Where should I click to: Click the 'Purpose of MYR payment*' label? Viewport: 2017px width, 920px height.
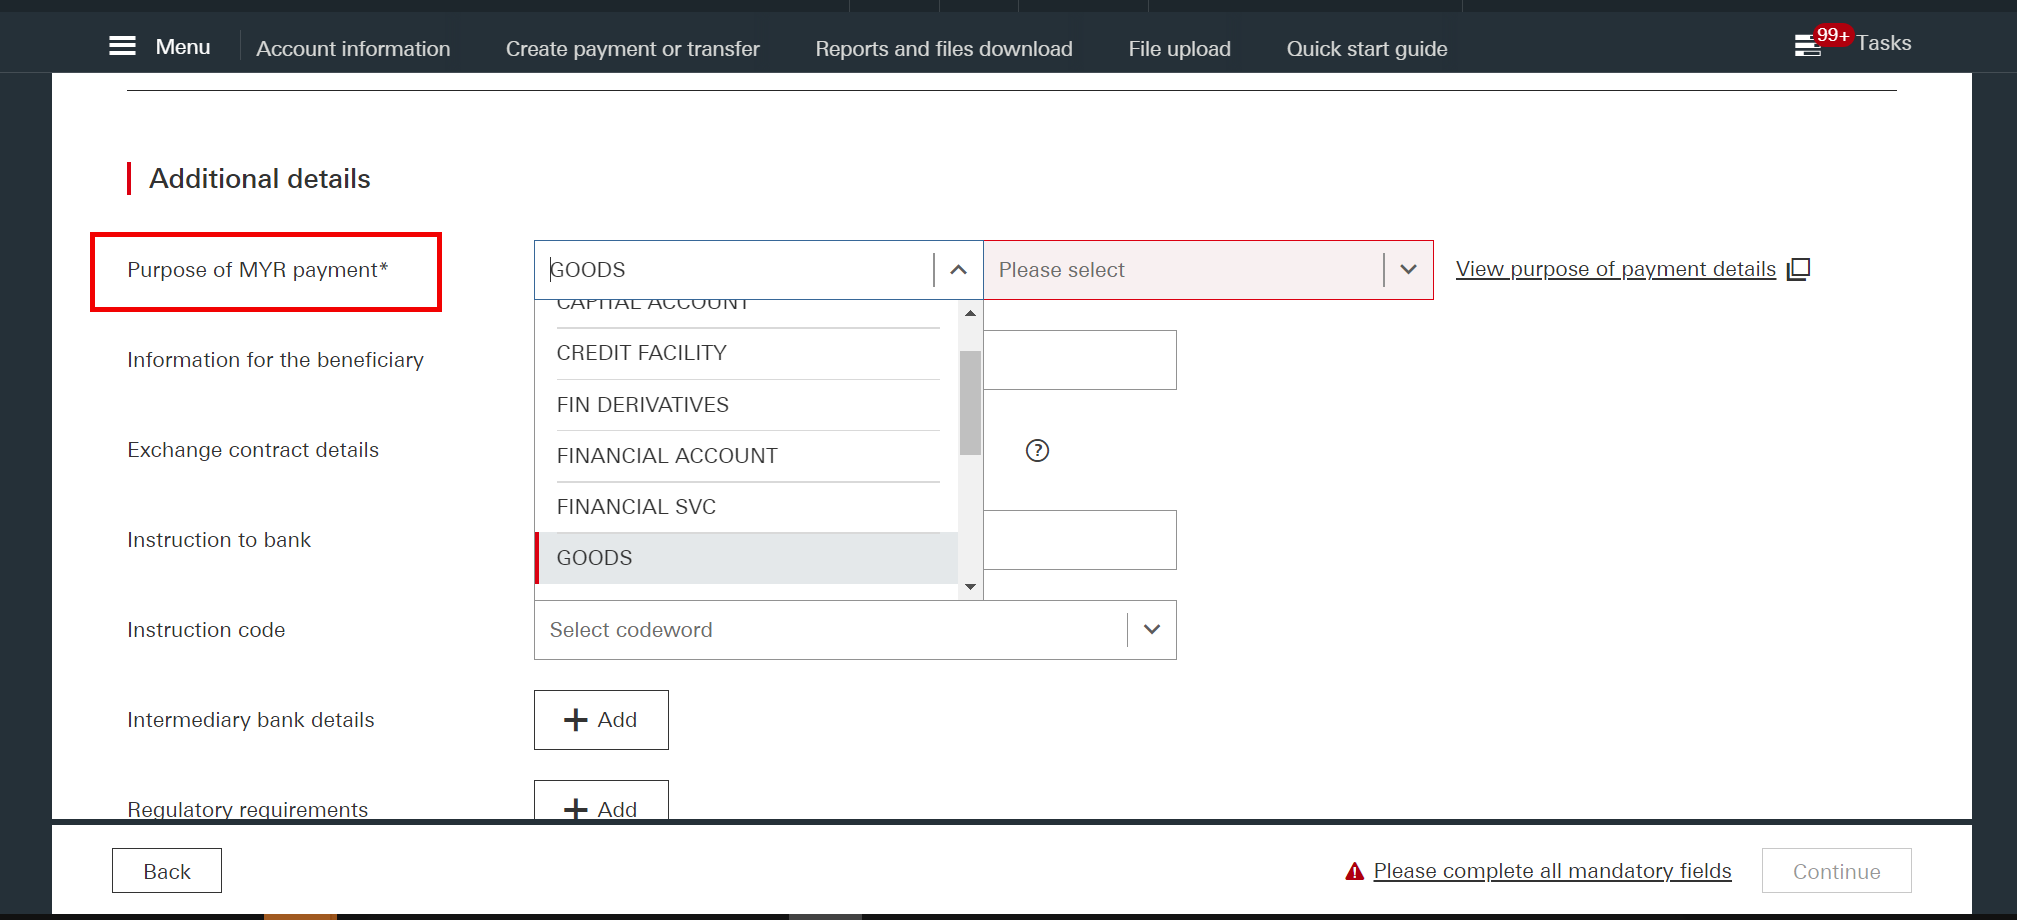pyautogui.click(x=258, y=270)
